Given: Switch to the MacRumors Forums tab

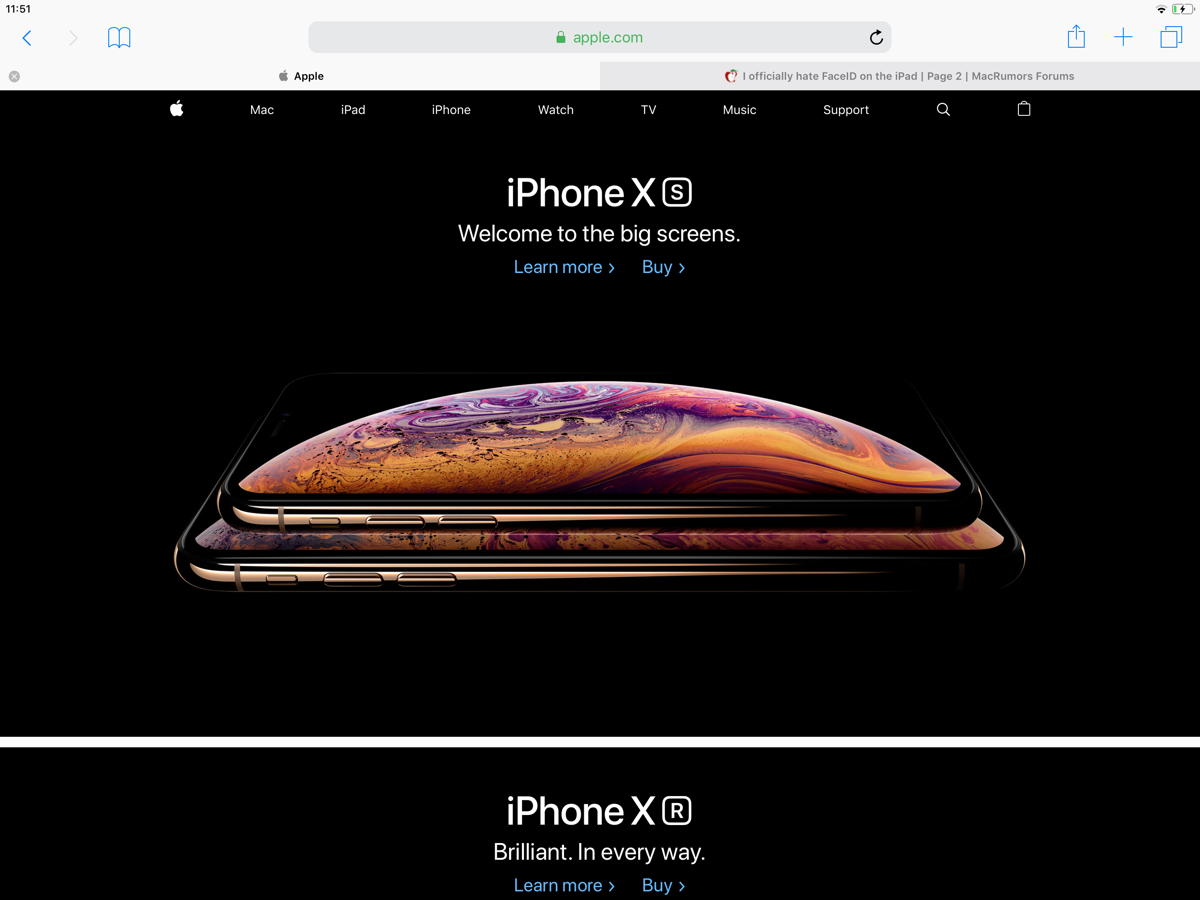Looking at the screenshot, I should (900, 76).
